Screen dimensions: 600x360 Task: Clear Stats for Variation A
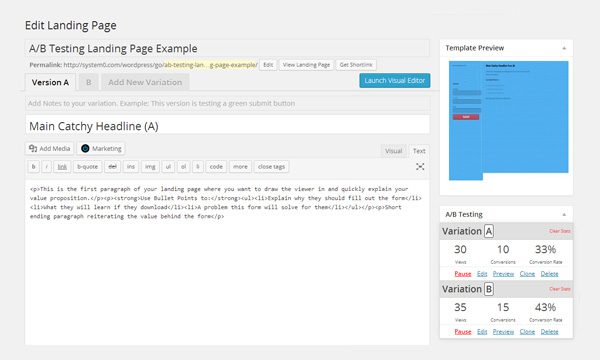click(560, 231)
